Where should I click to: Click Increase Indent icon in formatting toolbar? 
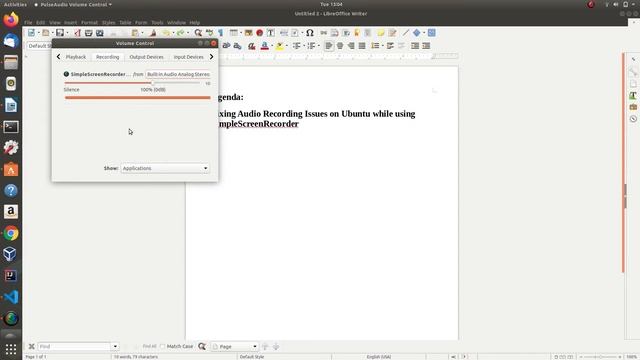point(415,46)
